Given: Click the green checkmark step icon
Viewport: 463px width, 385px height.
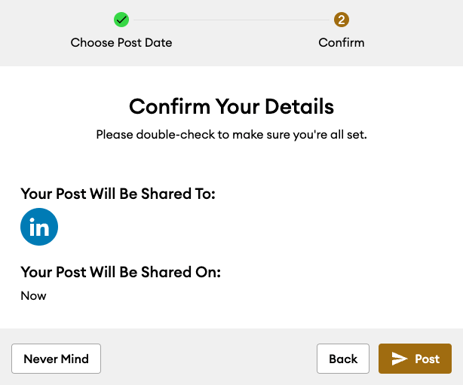Looking at the screenshot, I should tap(121, 20).
